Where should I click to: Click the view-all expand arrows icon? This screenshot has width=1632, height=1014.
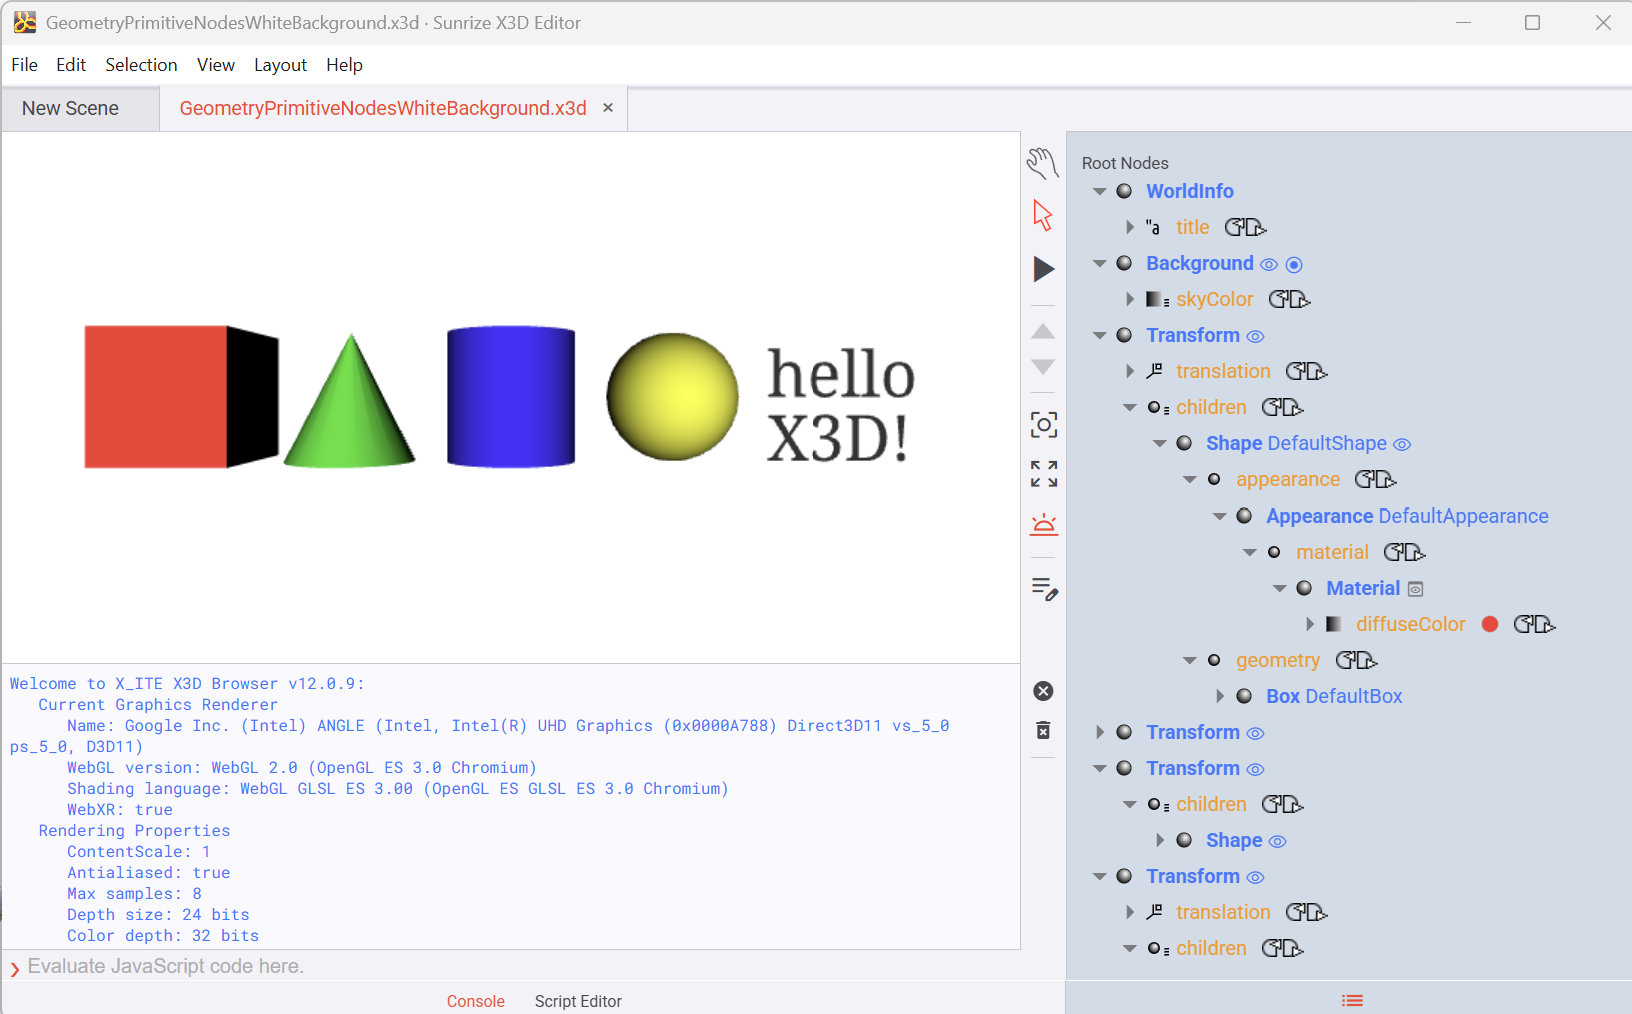(1043, 473)
